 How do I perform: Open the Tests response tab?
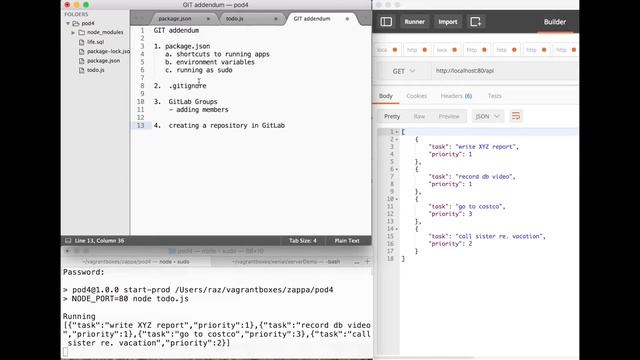click(x=494, y=96)
